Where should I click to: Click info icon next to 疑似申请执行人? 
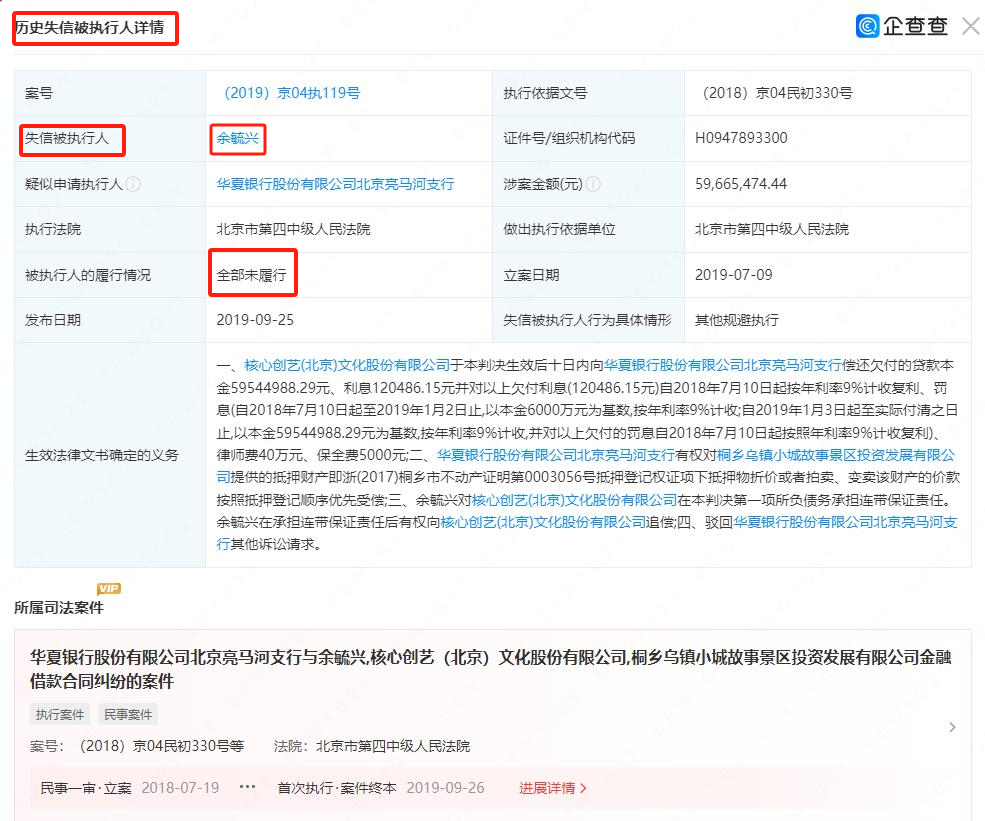[x=133, y=184]
